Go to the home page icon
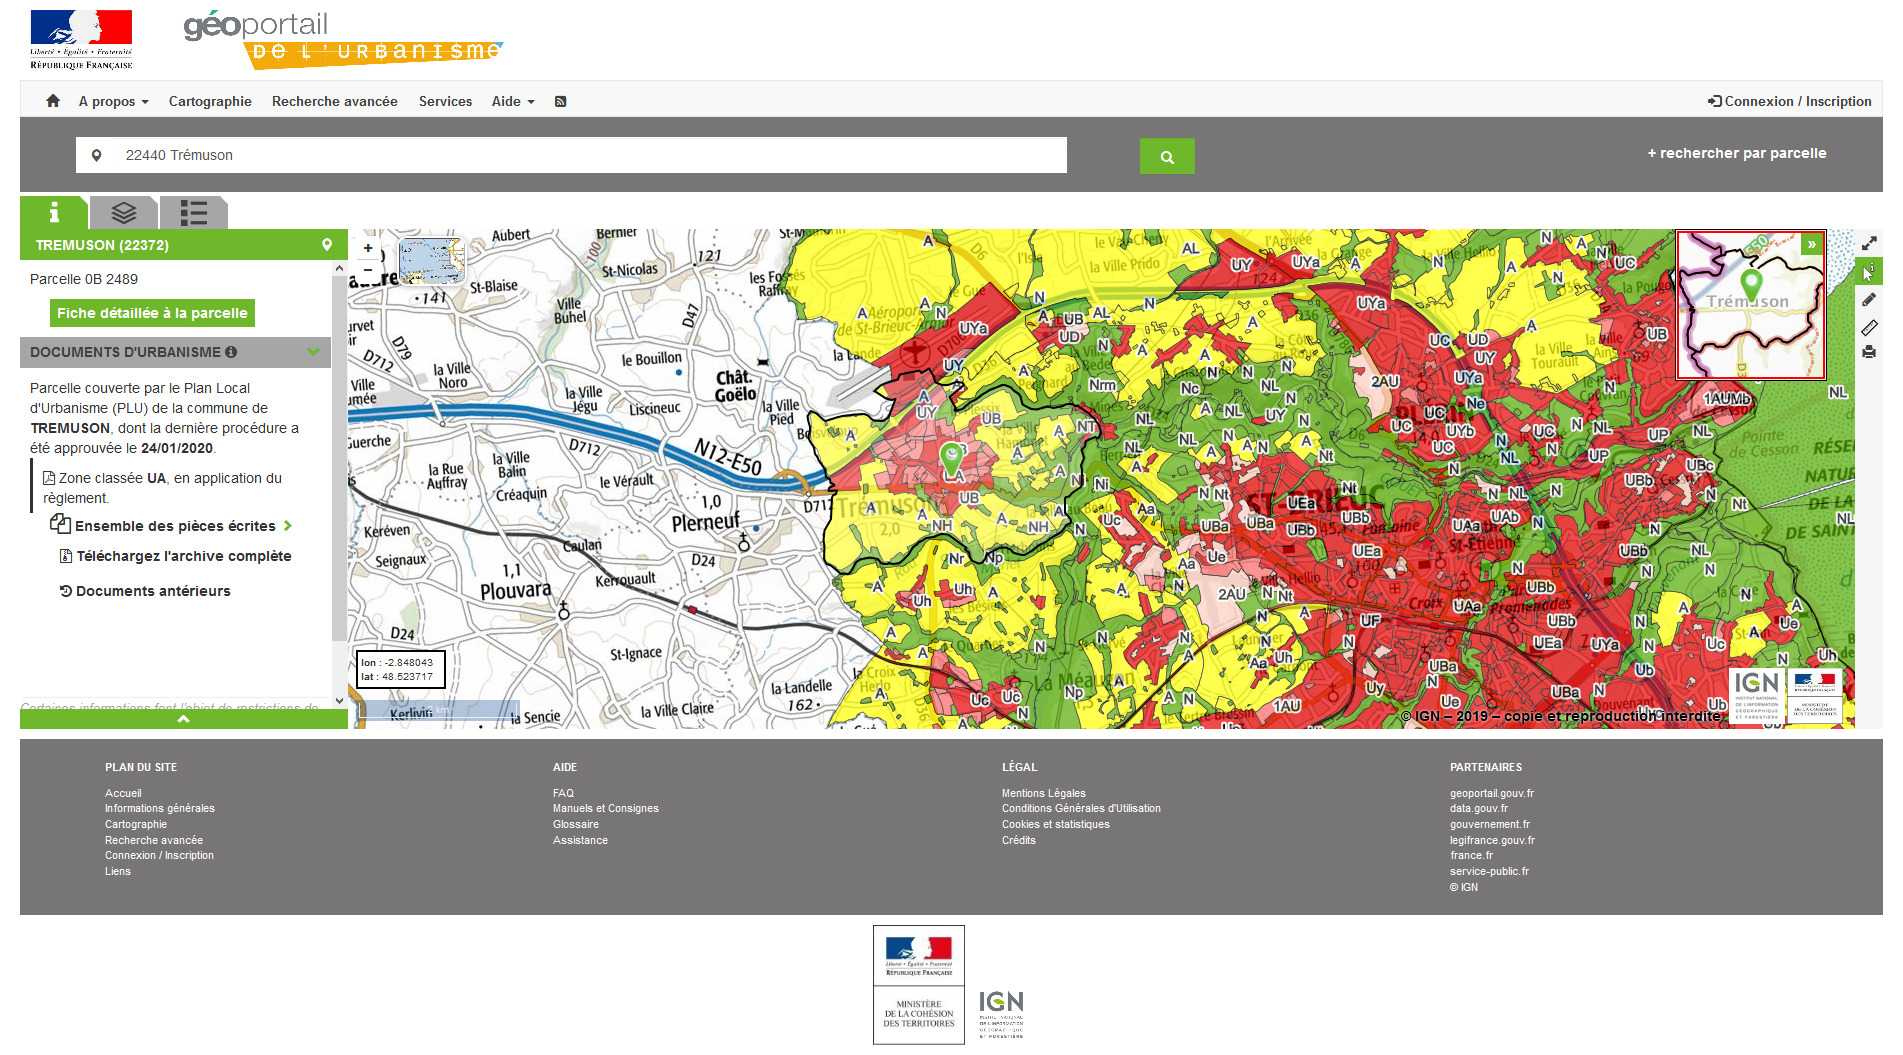The width and height of the screenshot is (1903, 1055). [x=53, y=101]
